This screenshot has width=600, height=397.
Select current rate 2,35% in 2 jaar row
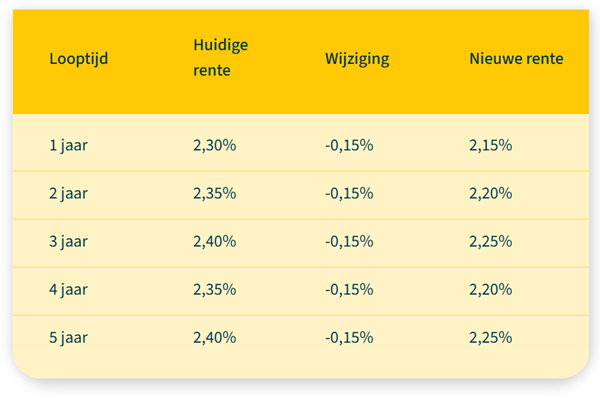215,193
